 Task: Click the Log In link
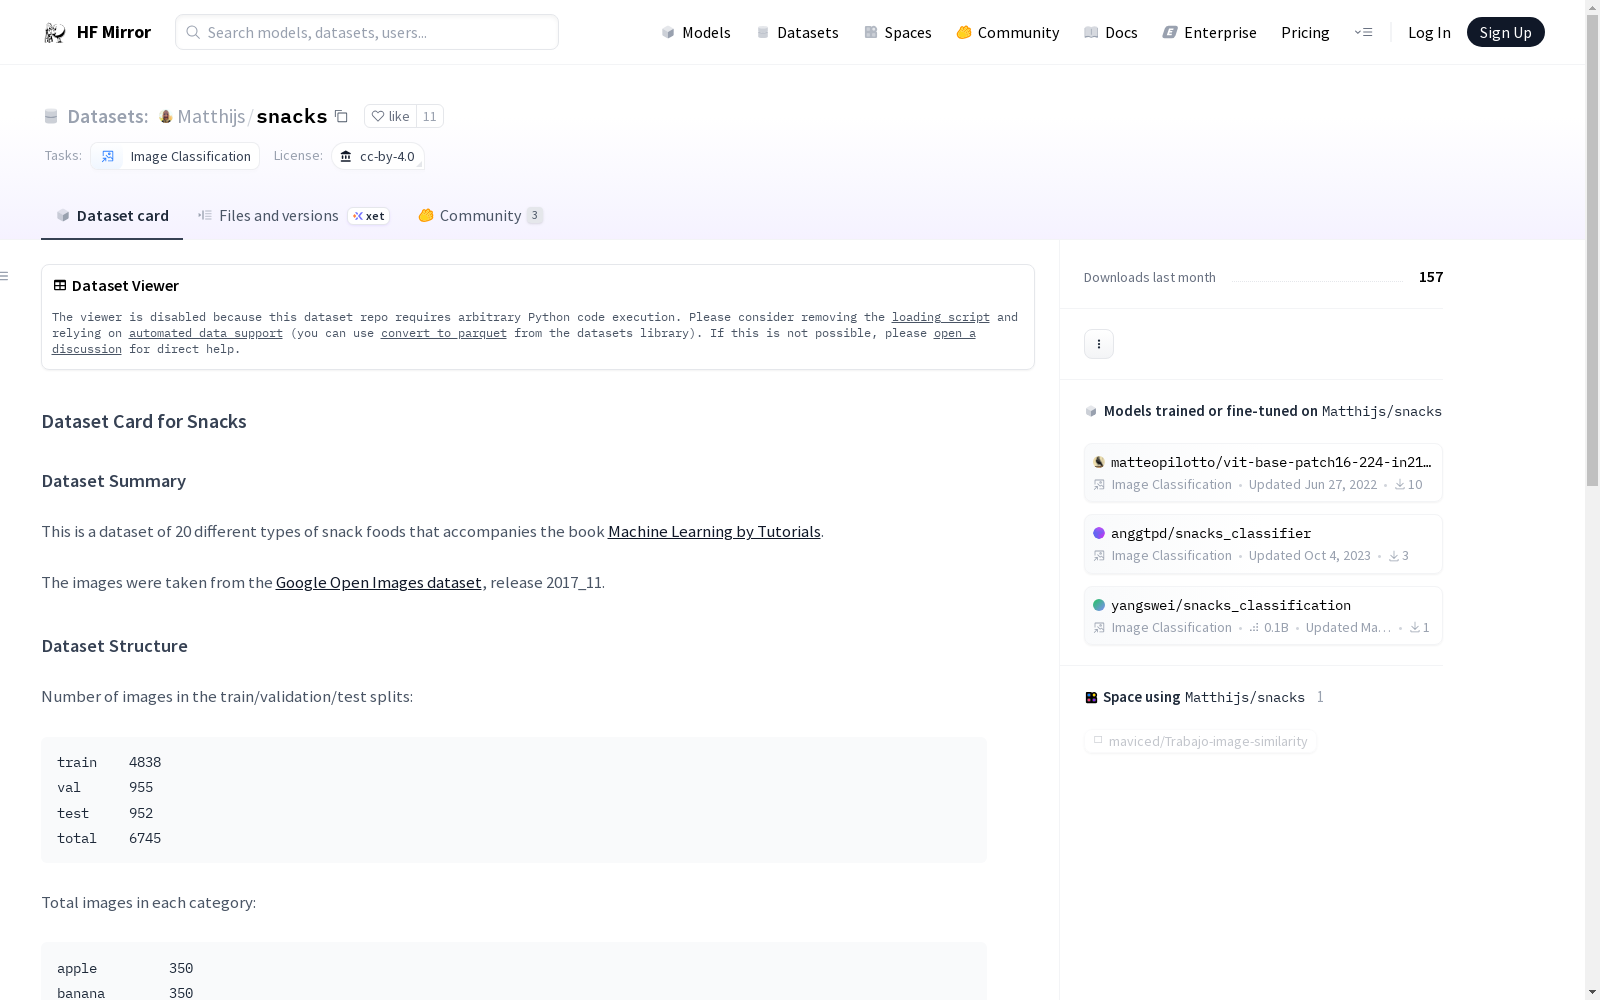[x=1429, y=32]
